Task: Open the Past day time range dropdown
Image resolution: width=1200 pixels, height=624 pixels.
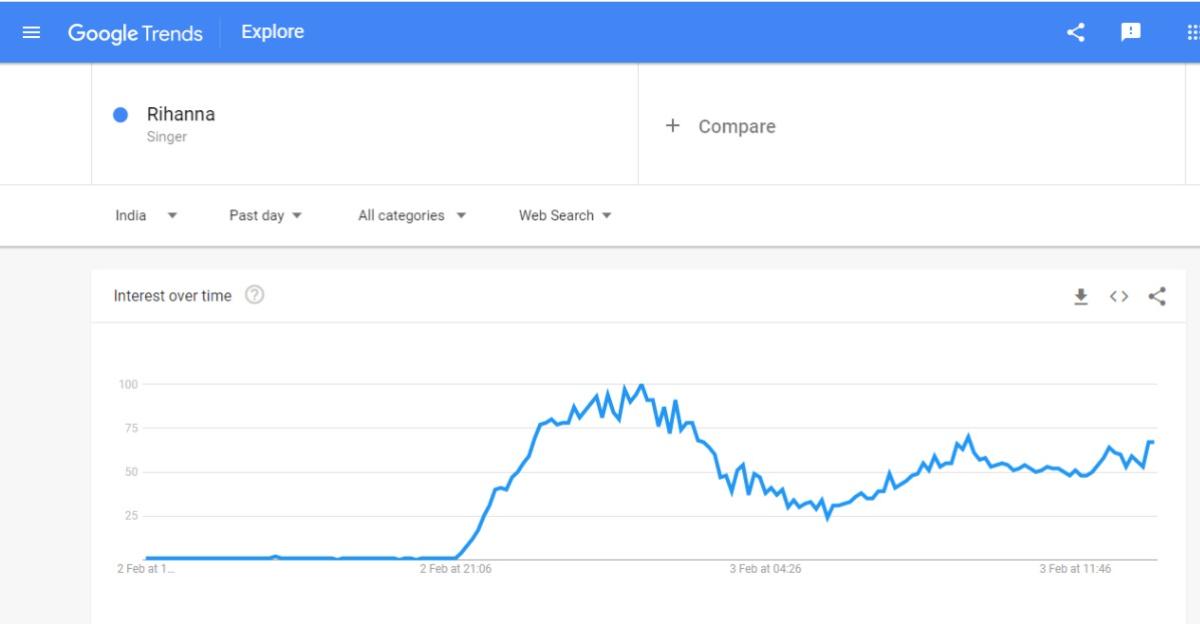Action: point(265,215)
